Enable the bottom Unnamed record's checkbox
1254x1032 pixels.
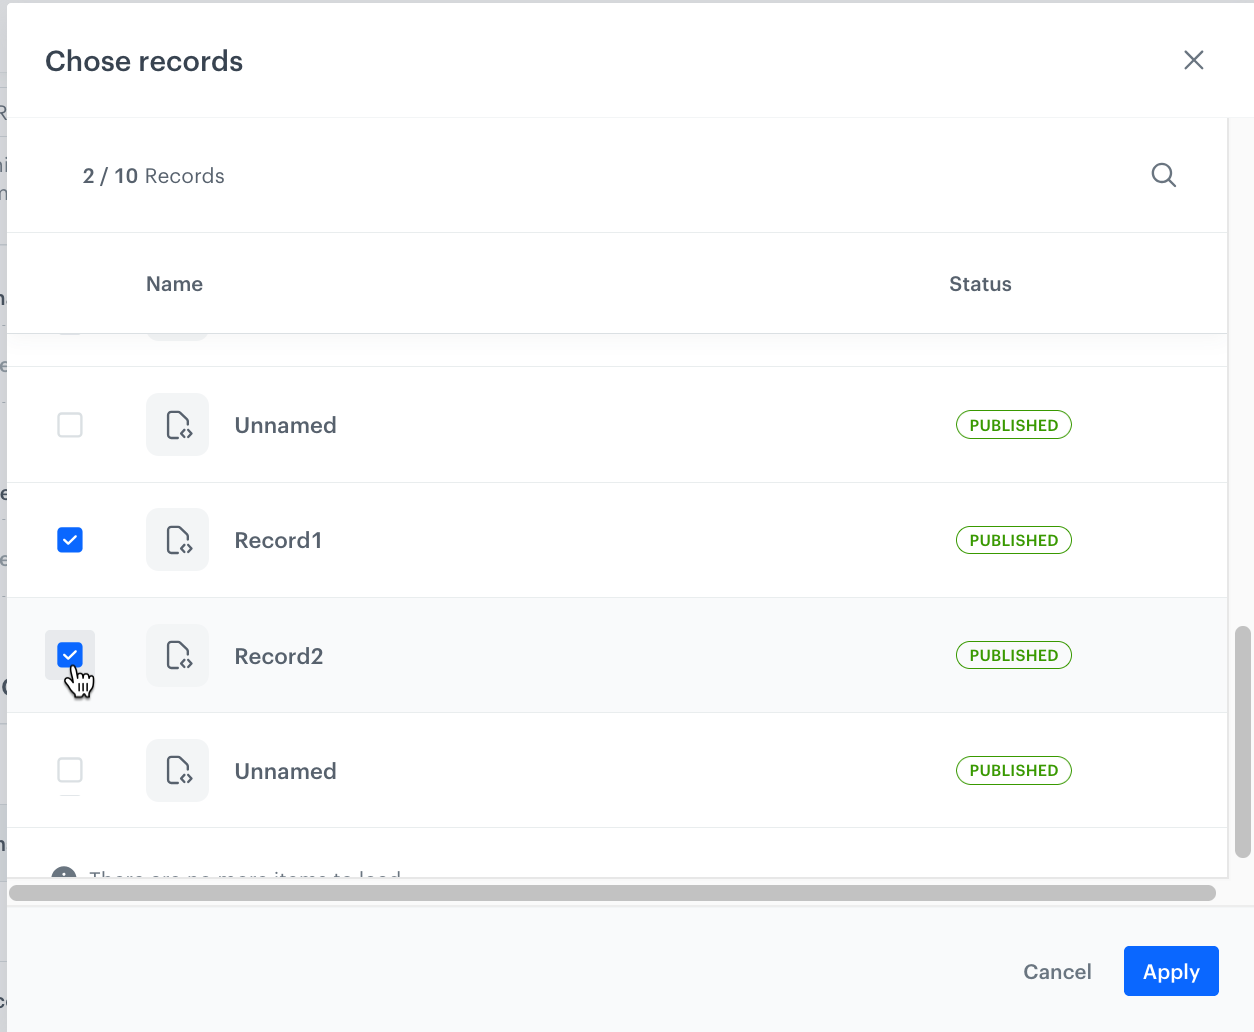click(70, 770)
